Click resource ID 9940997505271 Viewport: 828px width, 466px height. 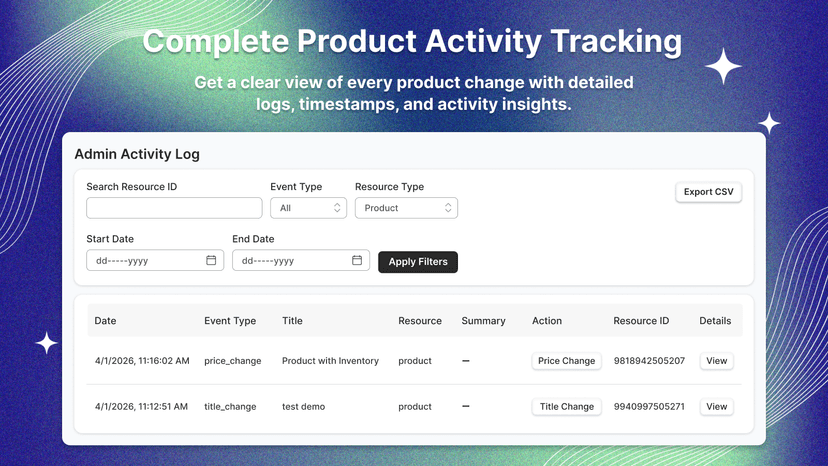(x=649, y=406)
